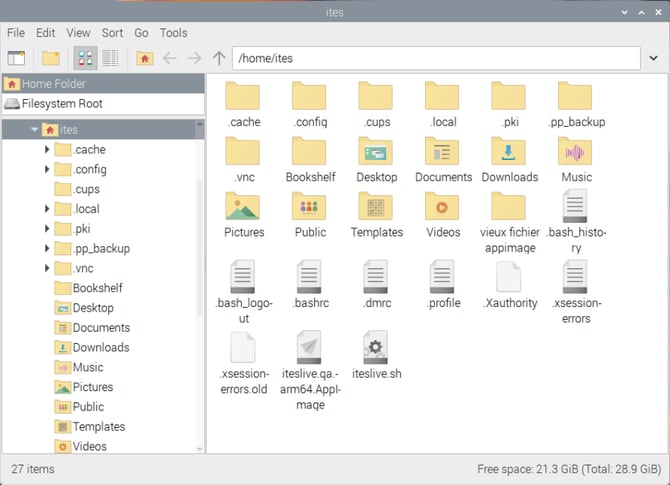
Task: Click Home Folder in the places list
Action: 54,84
